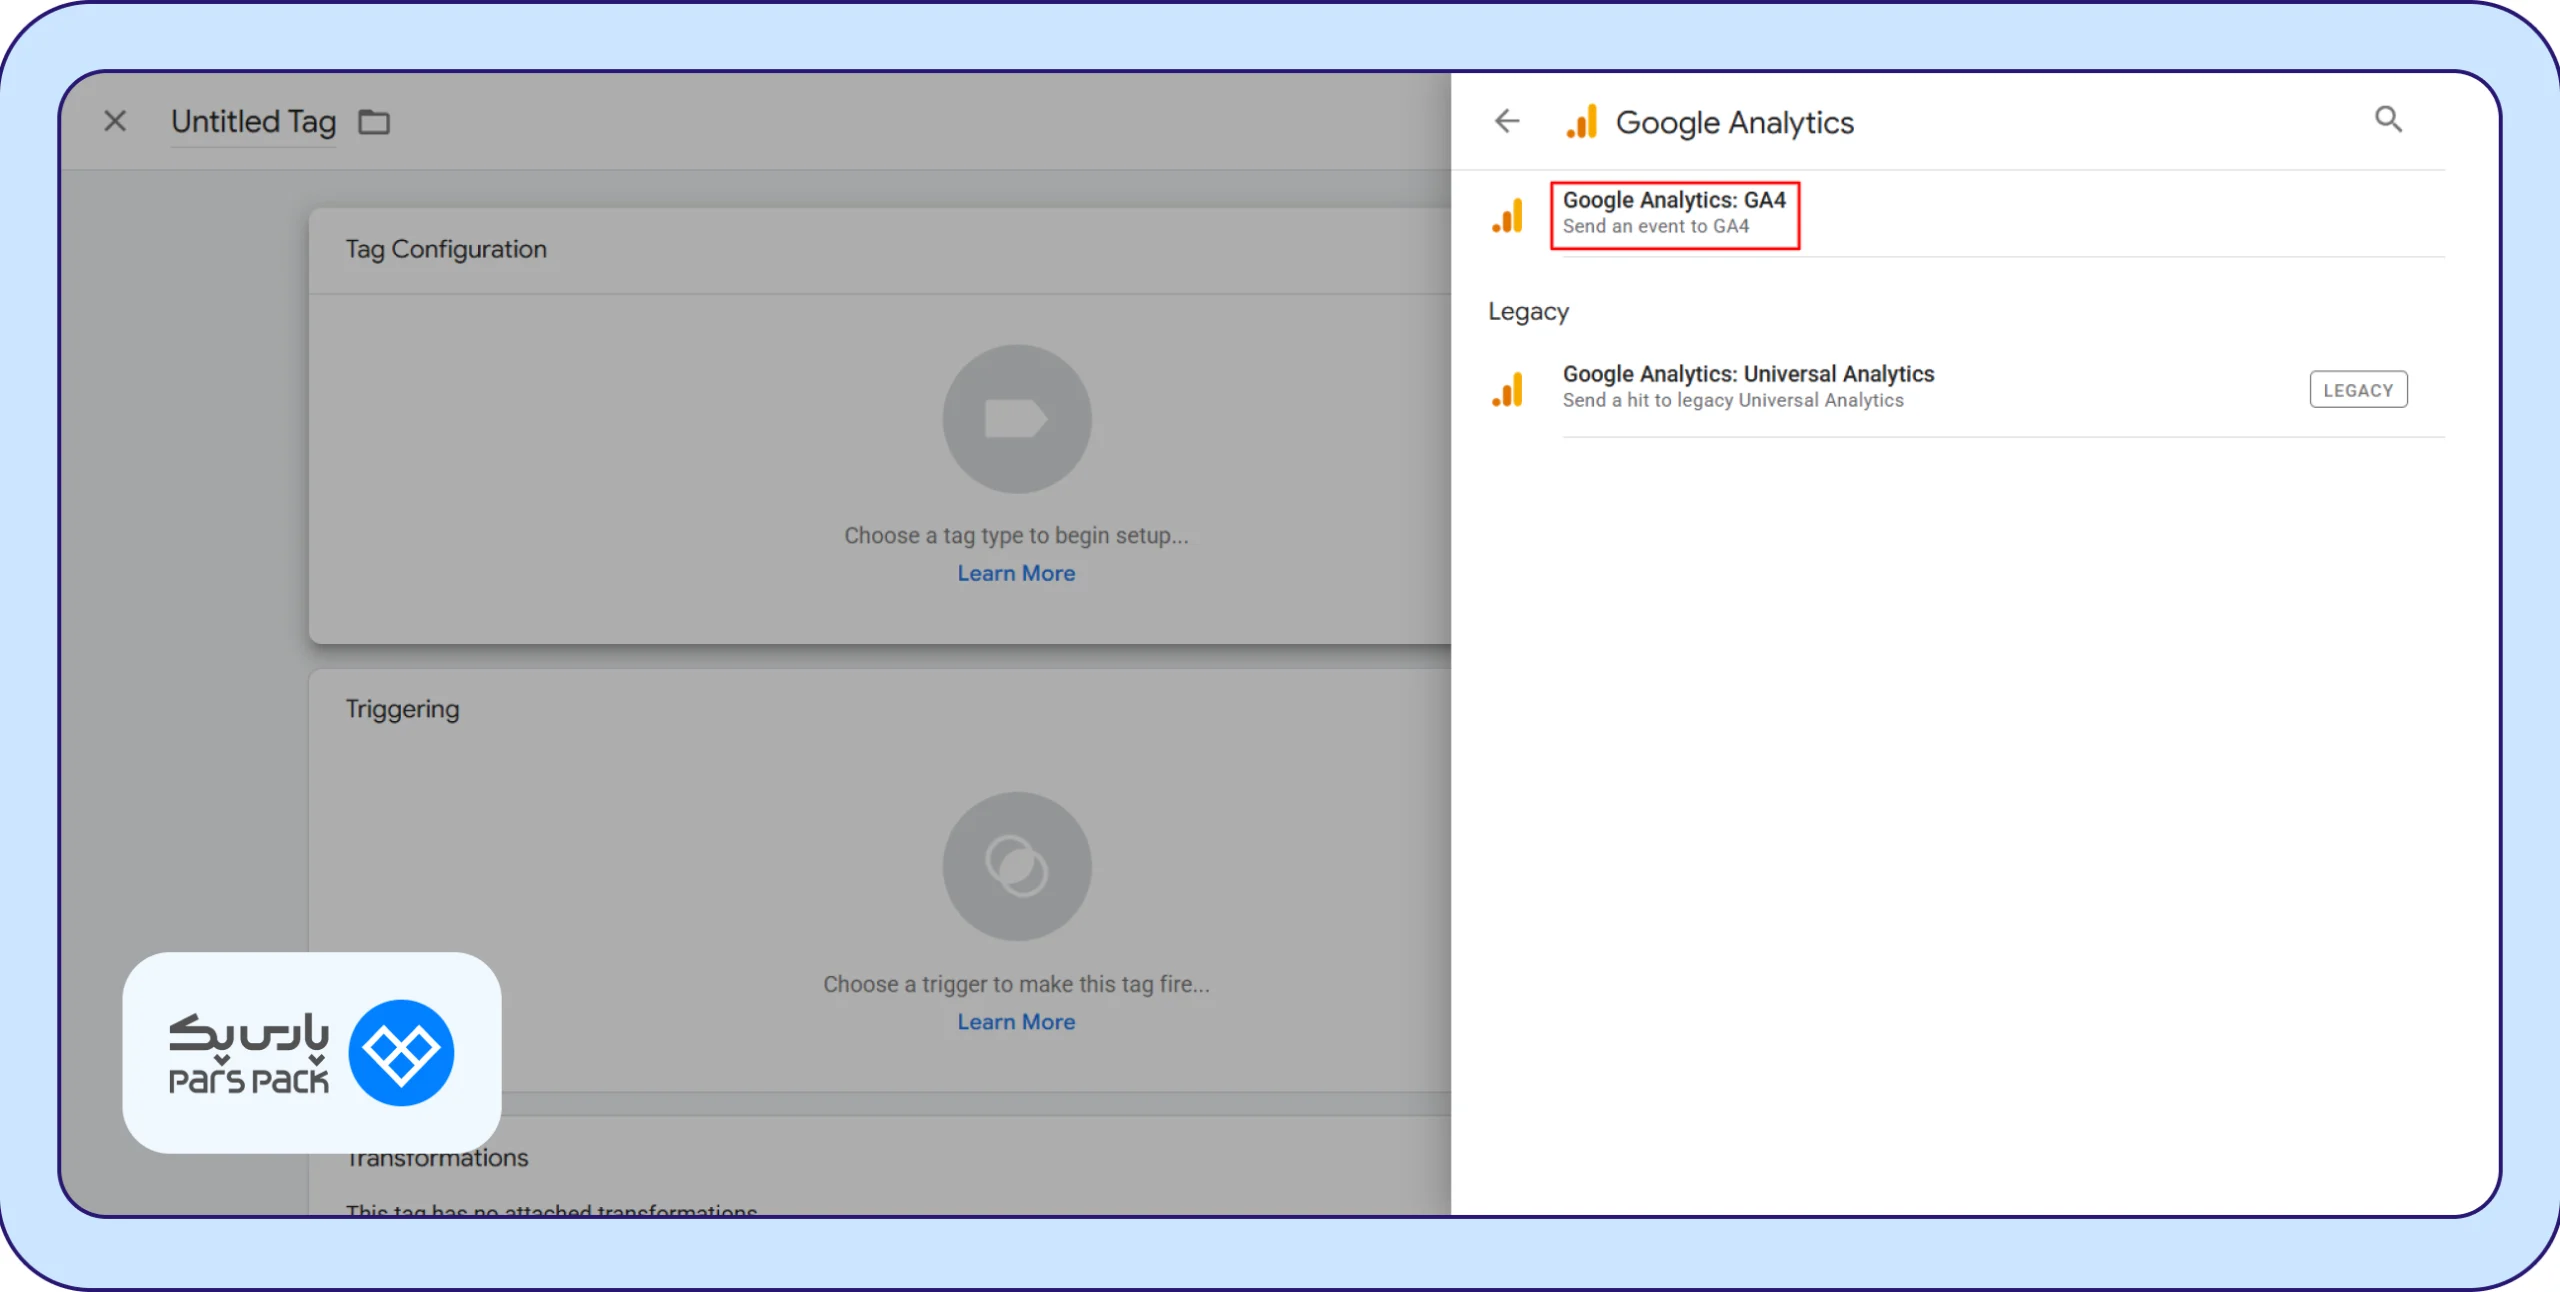2560x1292 pixels.
Task: Click the LEGACY badge on Universal Analytics
Action: click(x=2358, y=390)
